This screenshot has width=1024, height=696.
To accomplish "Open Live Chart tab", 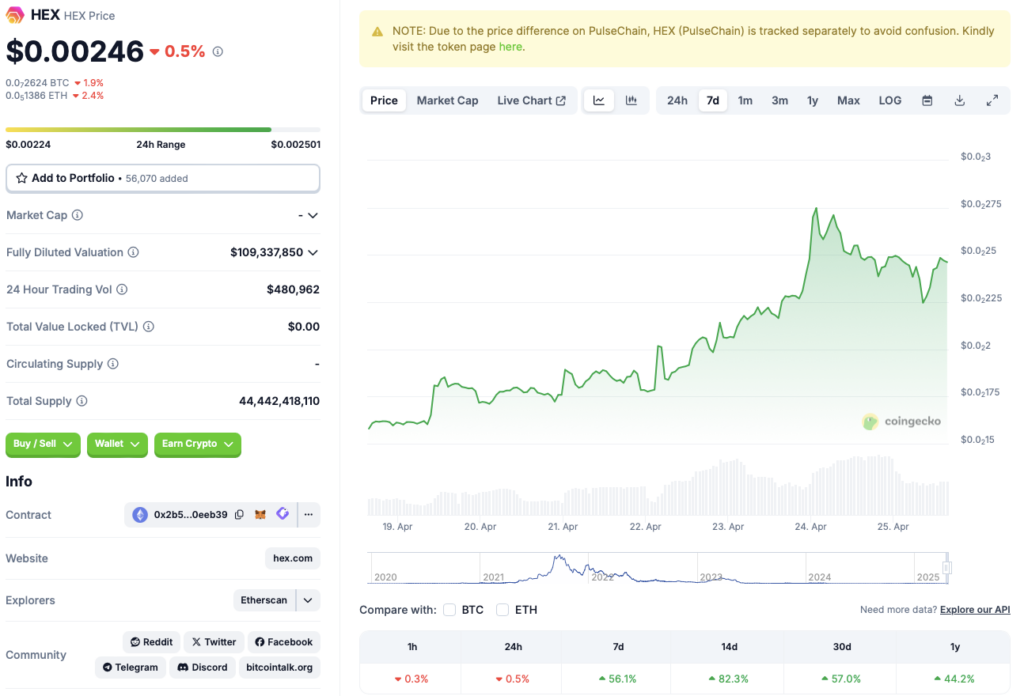I will click(531, 101).
